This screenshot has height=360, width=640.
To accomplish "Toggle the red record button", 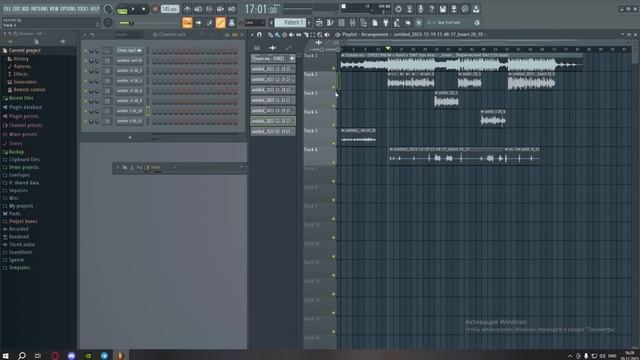I will (155, 9).
